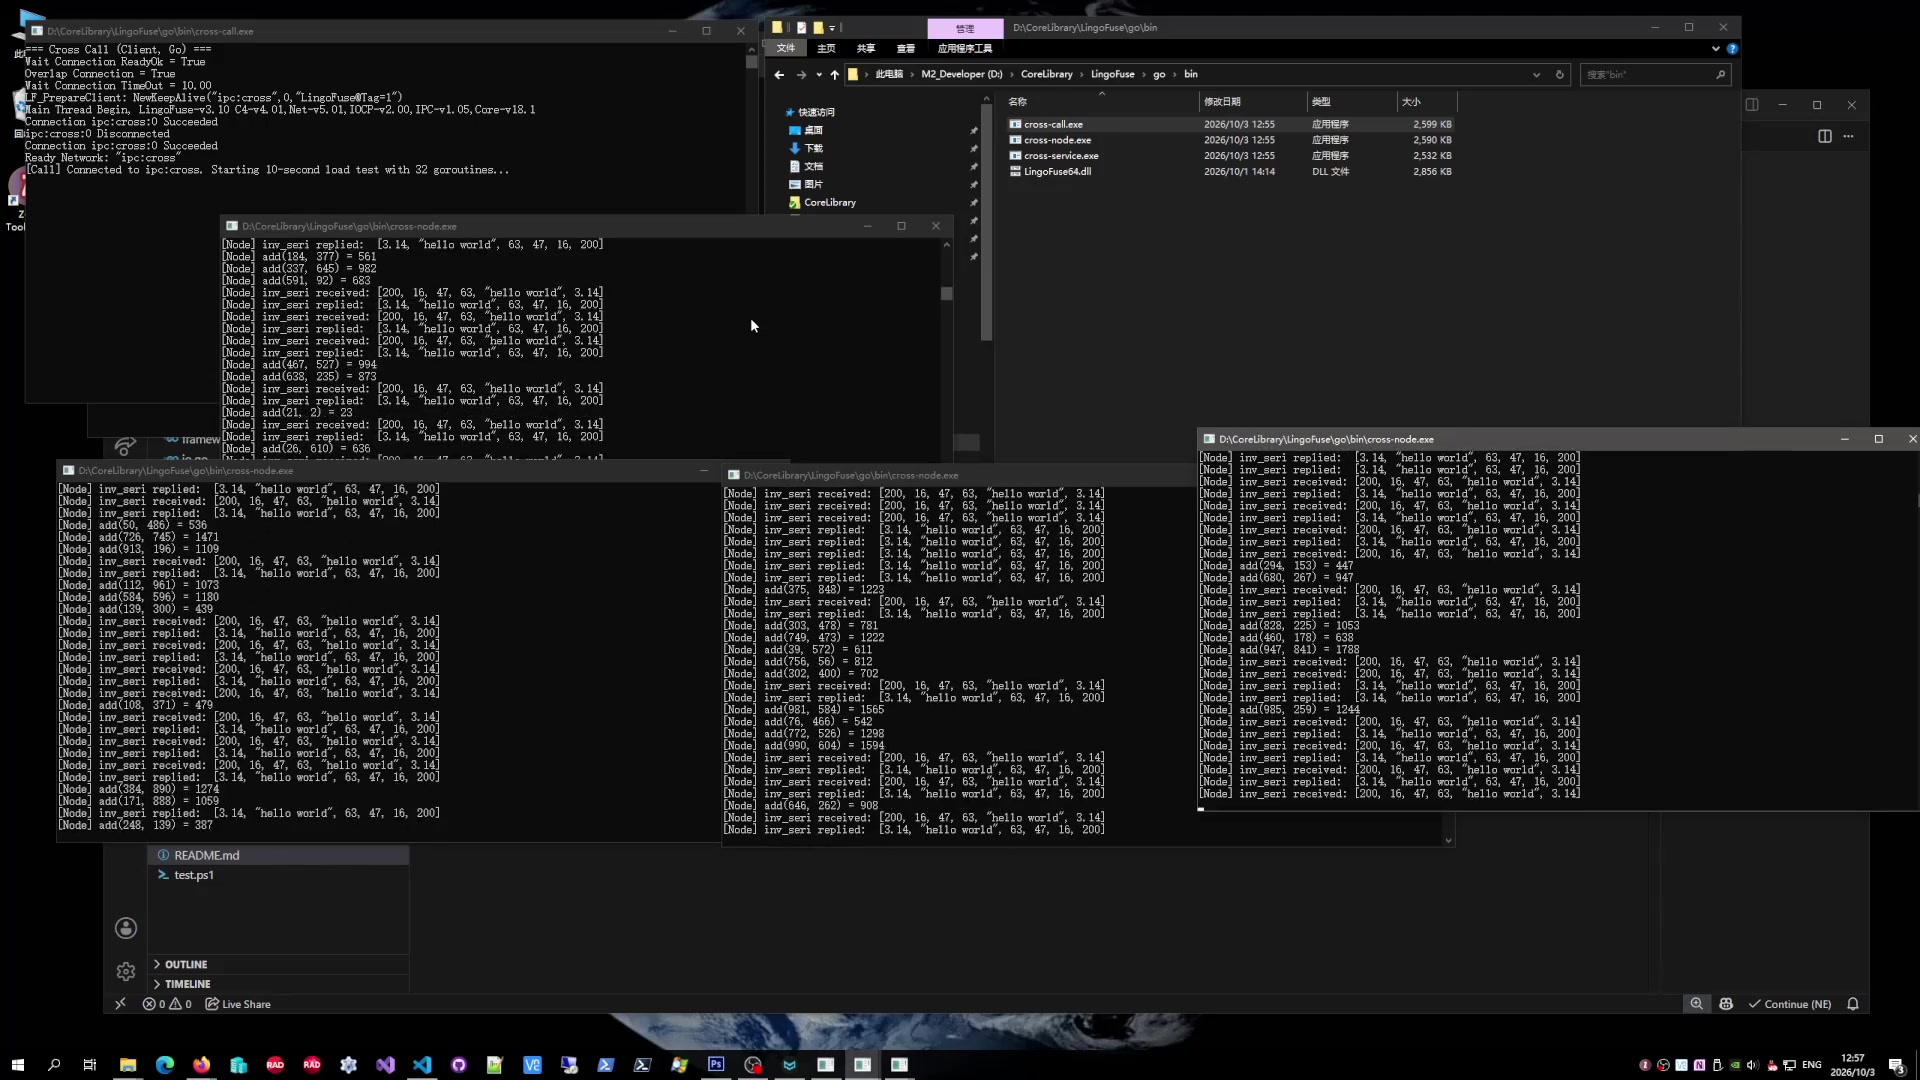Viewport: 1920px width, 1080px height.
Task: Click the search 'bin' field
Action: coord(1654,74)
